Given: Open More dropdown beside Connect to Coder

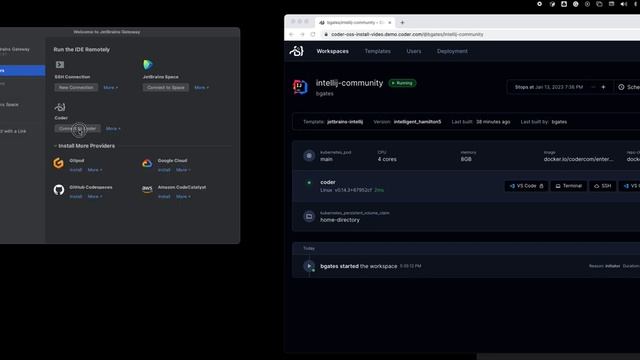Looking at the screenshot, I should (x=113, y=129).
